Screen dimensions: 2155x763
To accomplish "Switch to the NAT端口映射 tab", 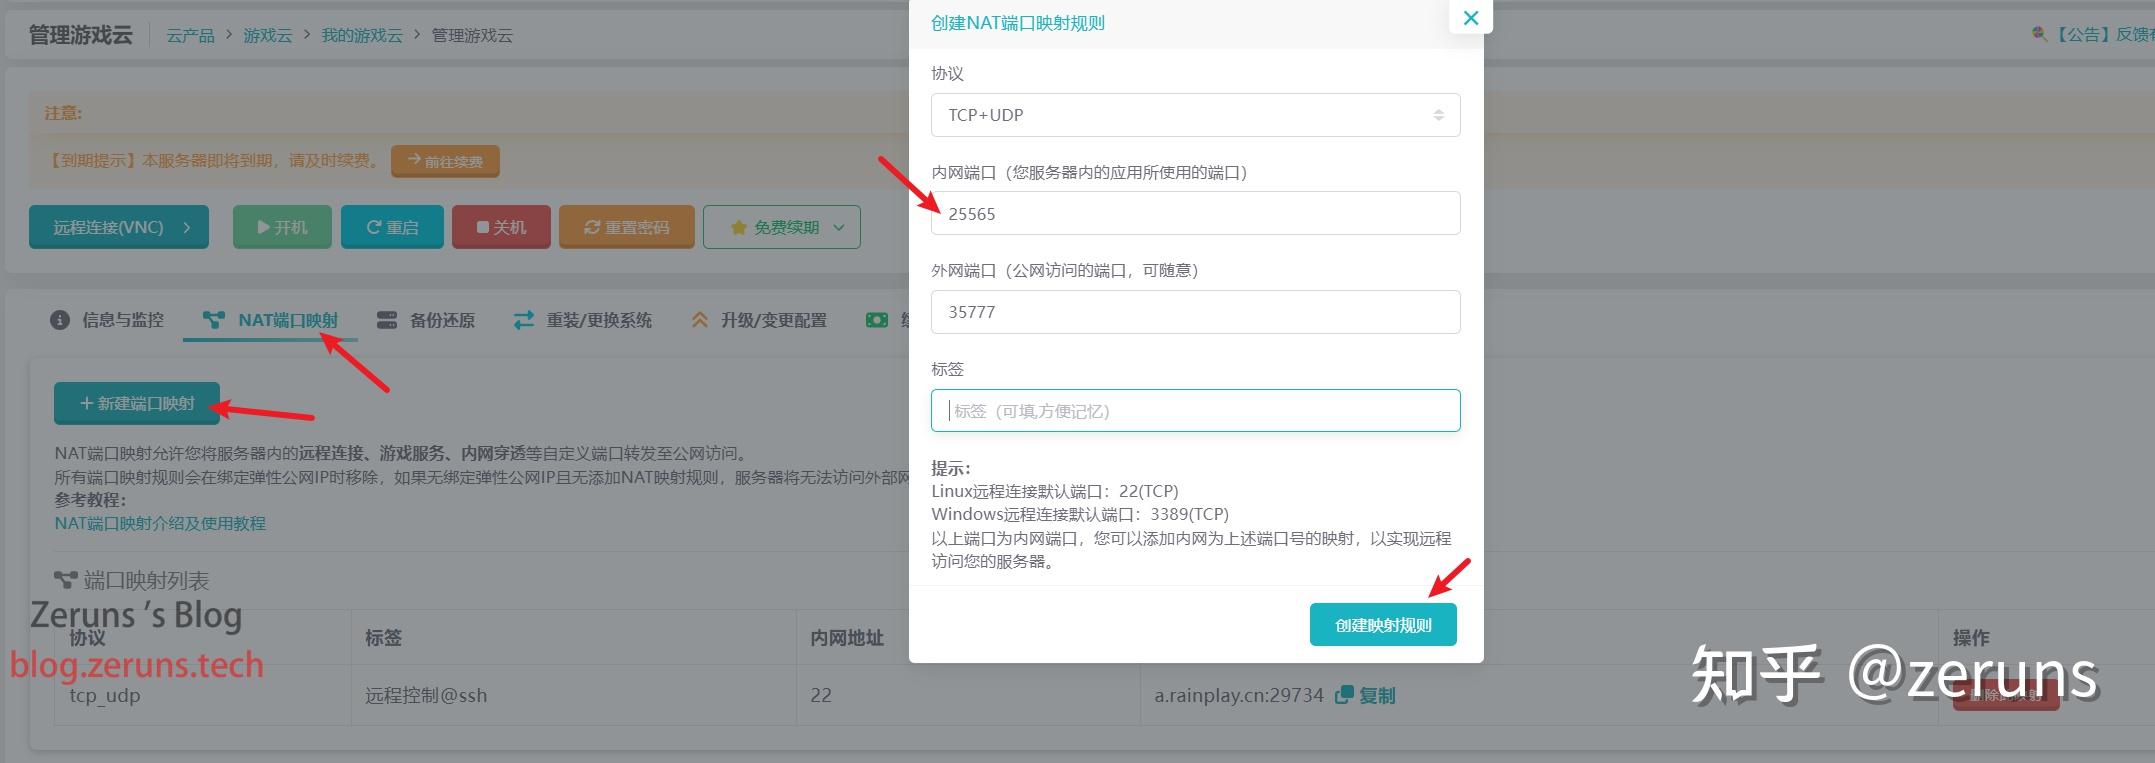I will [x=270, y=320].
